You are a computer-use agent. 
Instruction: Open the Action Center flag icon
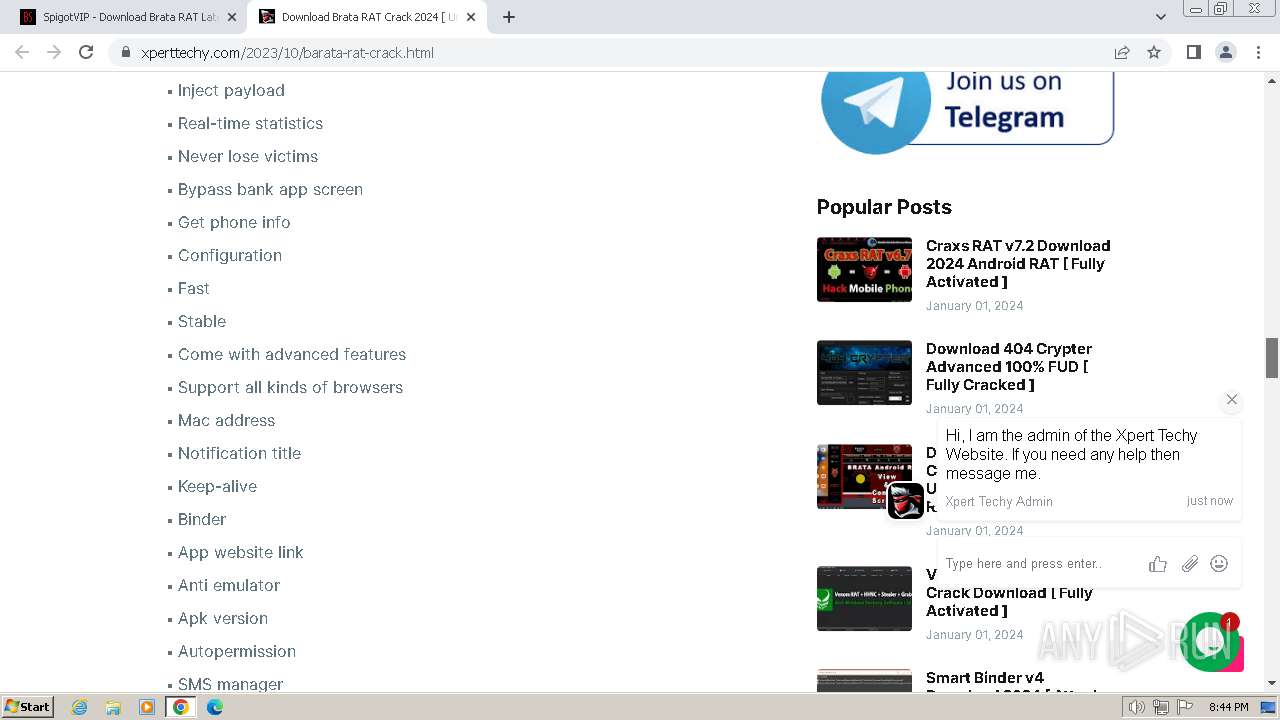coord(1185,707)
